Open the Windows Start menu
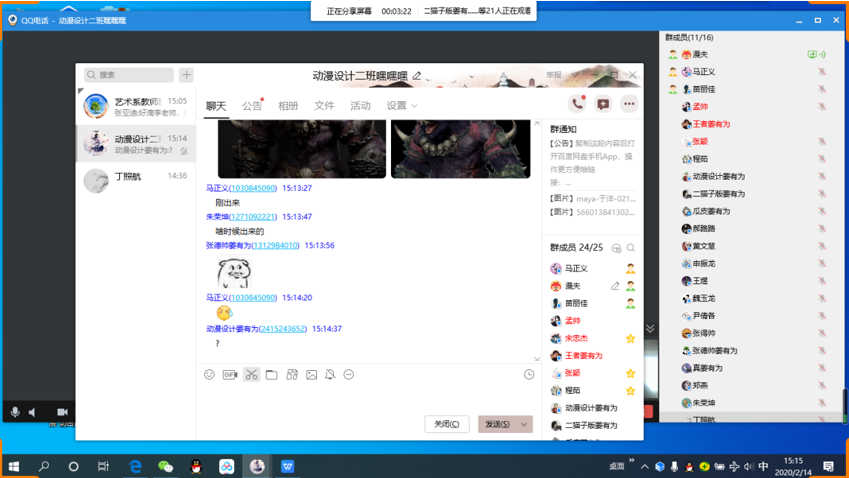 tap(14, 466)
